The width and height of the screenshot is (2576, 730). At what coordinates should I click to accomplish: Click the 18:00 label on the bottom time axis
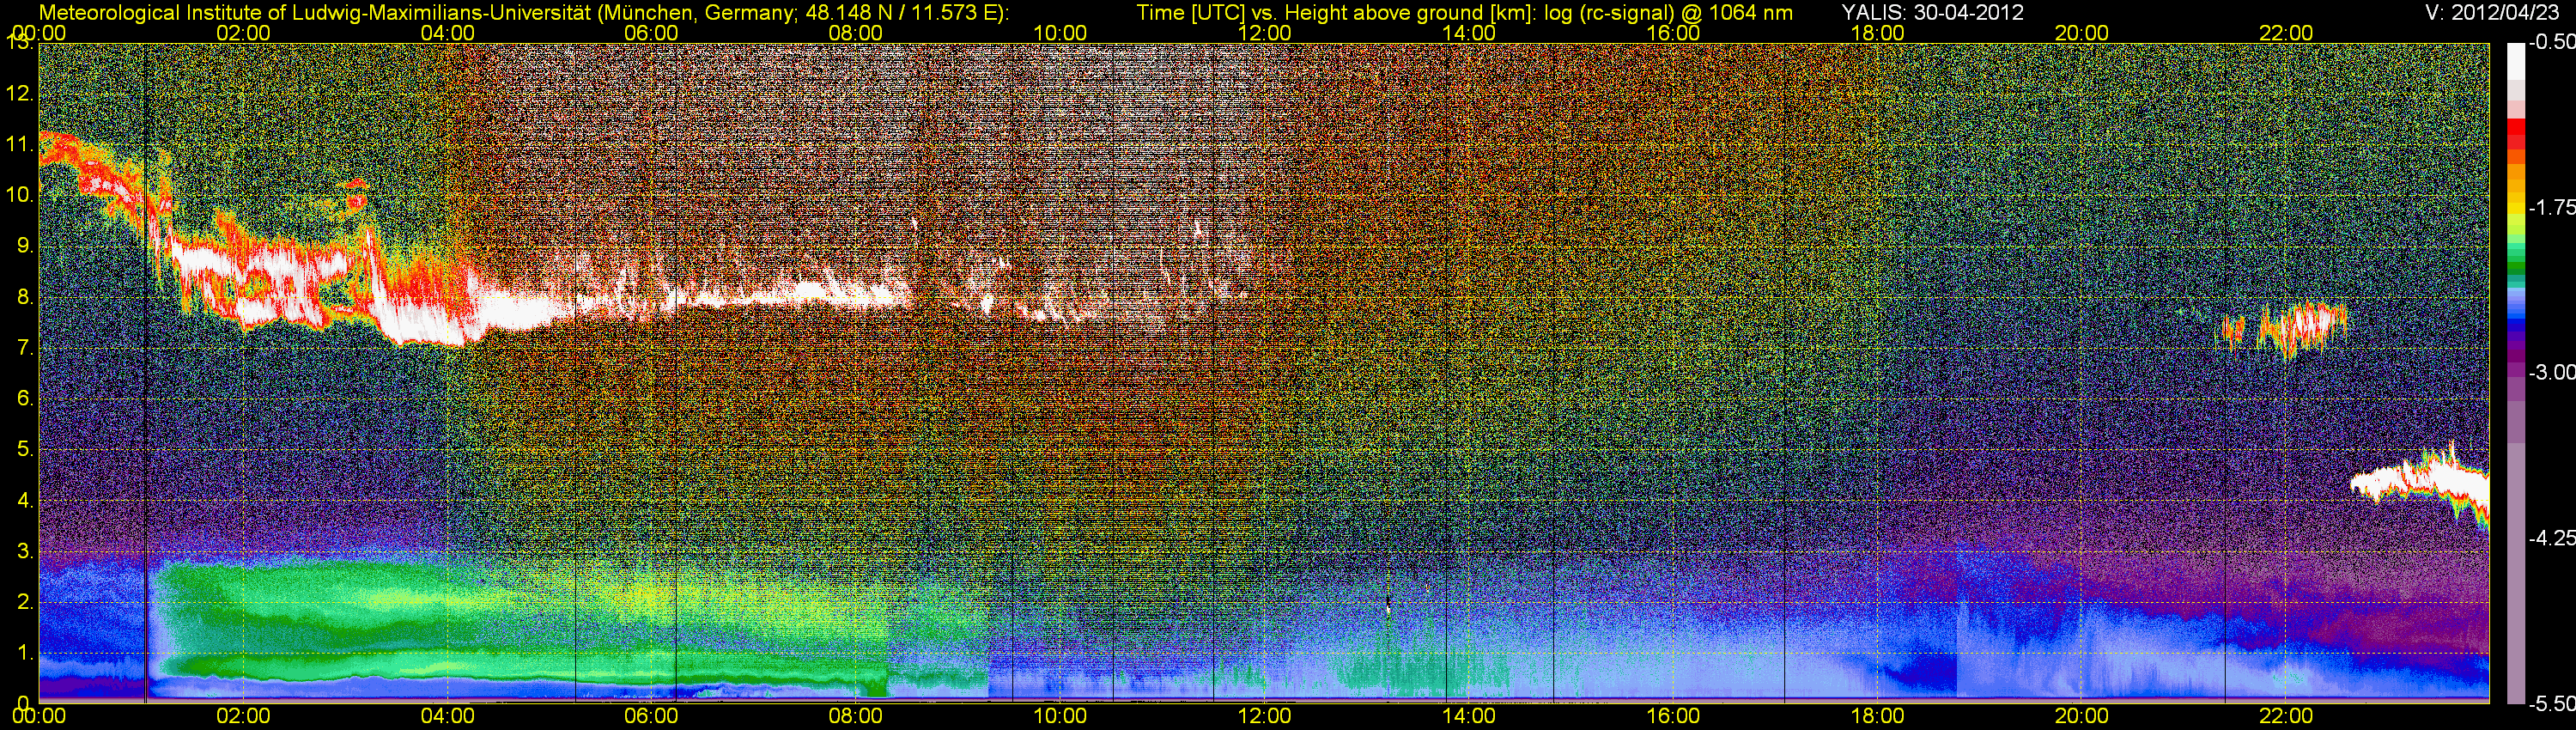pyautogui.click(x=1877, y=716)
